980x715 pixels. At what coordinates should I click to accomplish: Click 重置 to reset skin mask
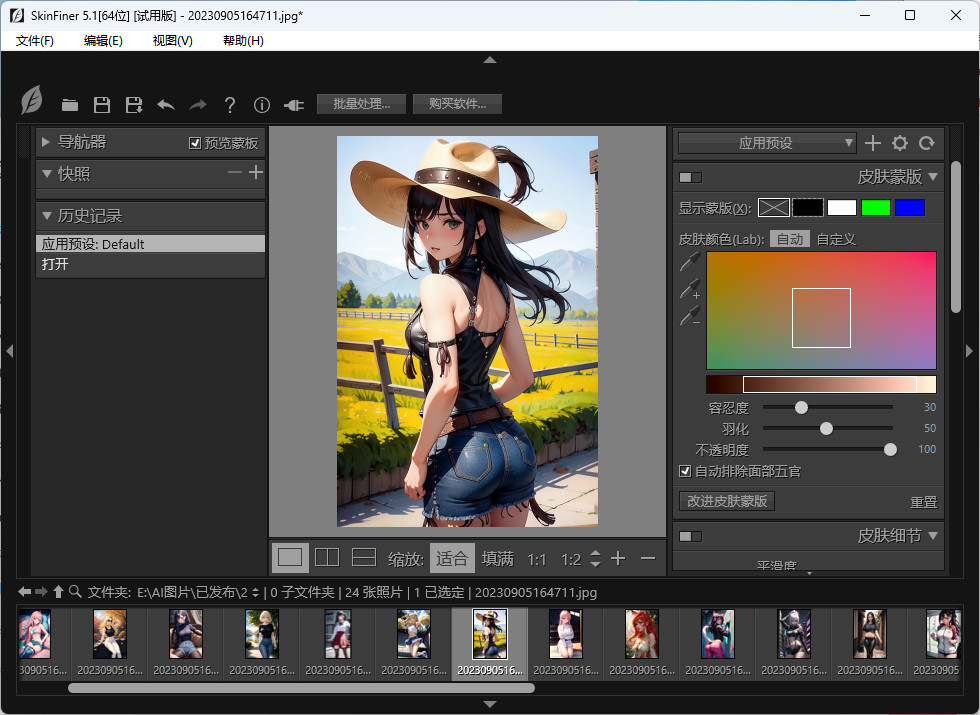point(923,502)
